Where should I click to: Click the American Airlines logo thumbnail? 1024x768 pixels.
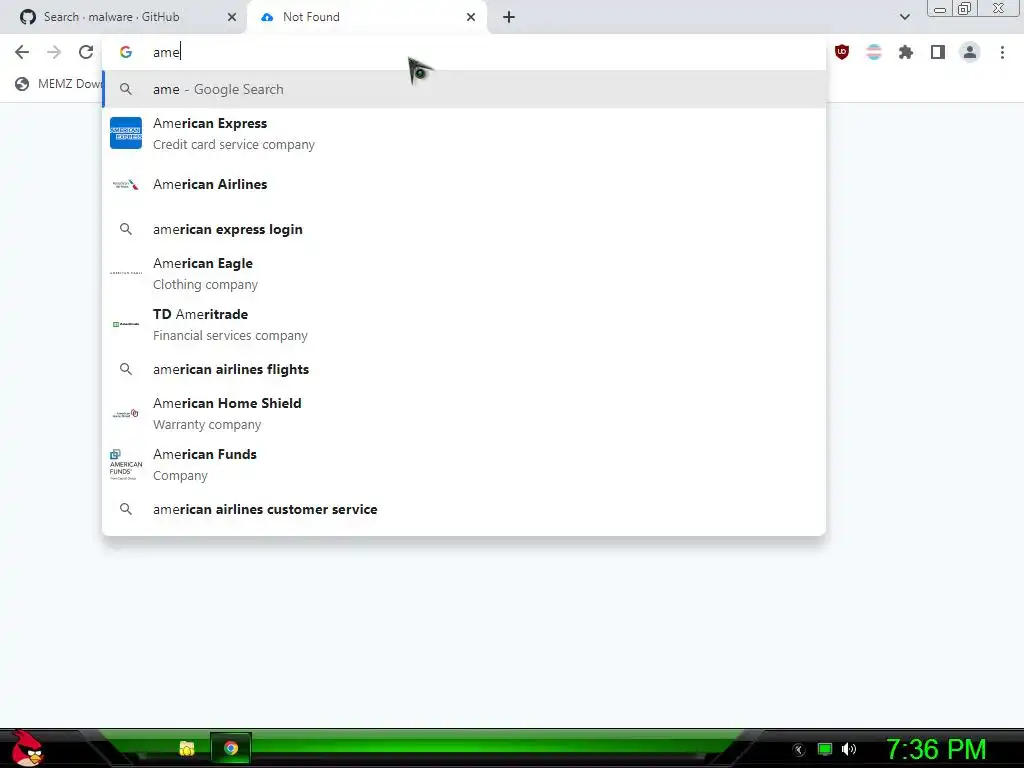coord(126,185)
